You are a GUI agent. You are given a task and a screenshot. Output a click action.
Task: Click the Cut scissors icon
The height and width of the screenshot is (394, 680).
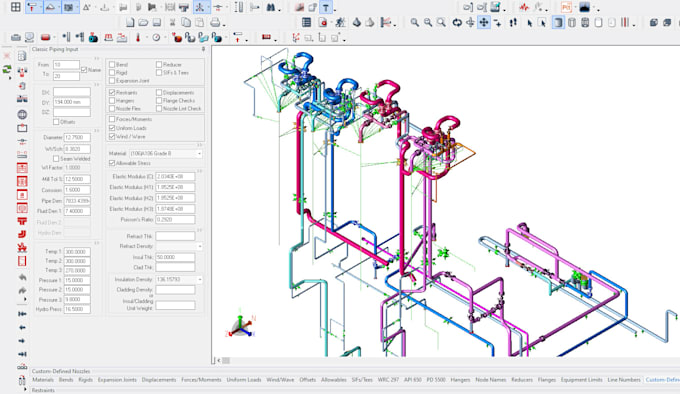point(172,23)
